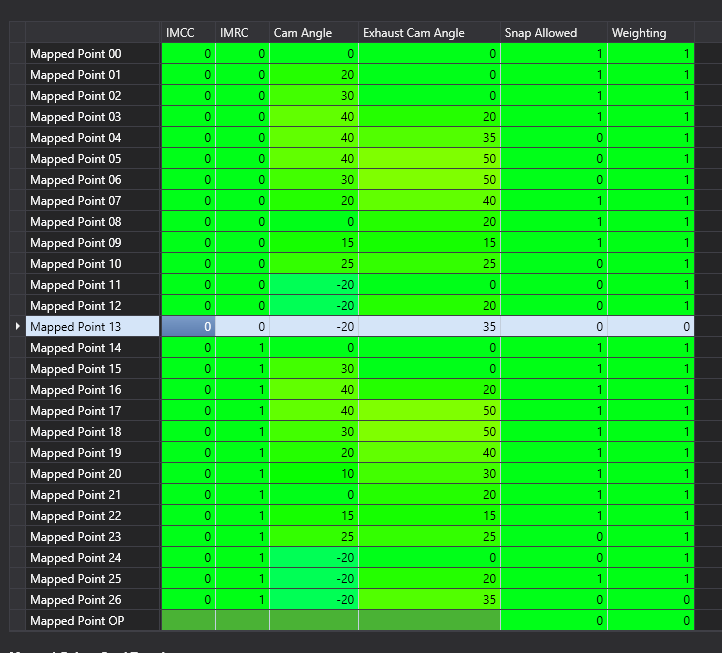Select the Mapped Point 10 row label
This screenshot has width=722, height=653.
tap(93, 264)
